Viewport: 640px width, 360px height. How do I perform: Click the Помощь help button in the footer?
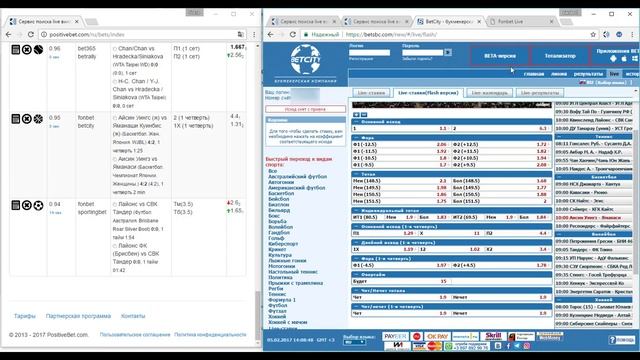pyautogui.click(x=621, y=340)
